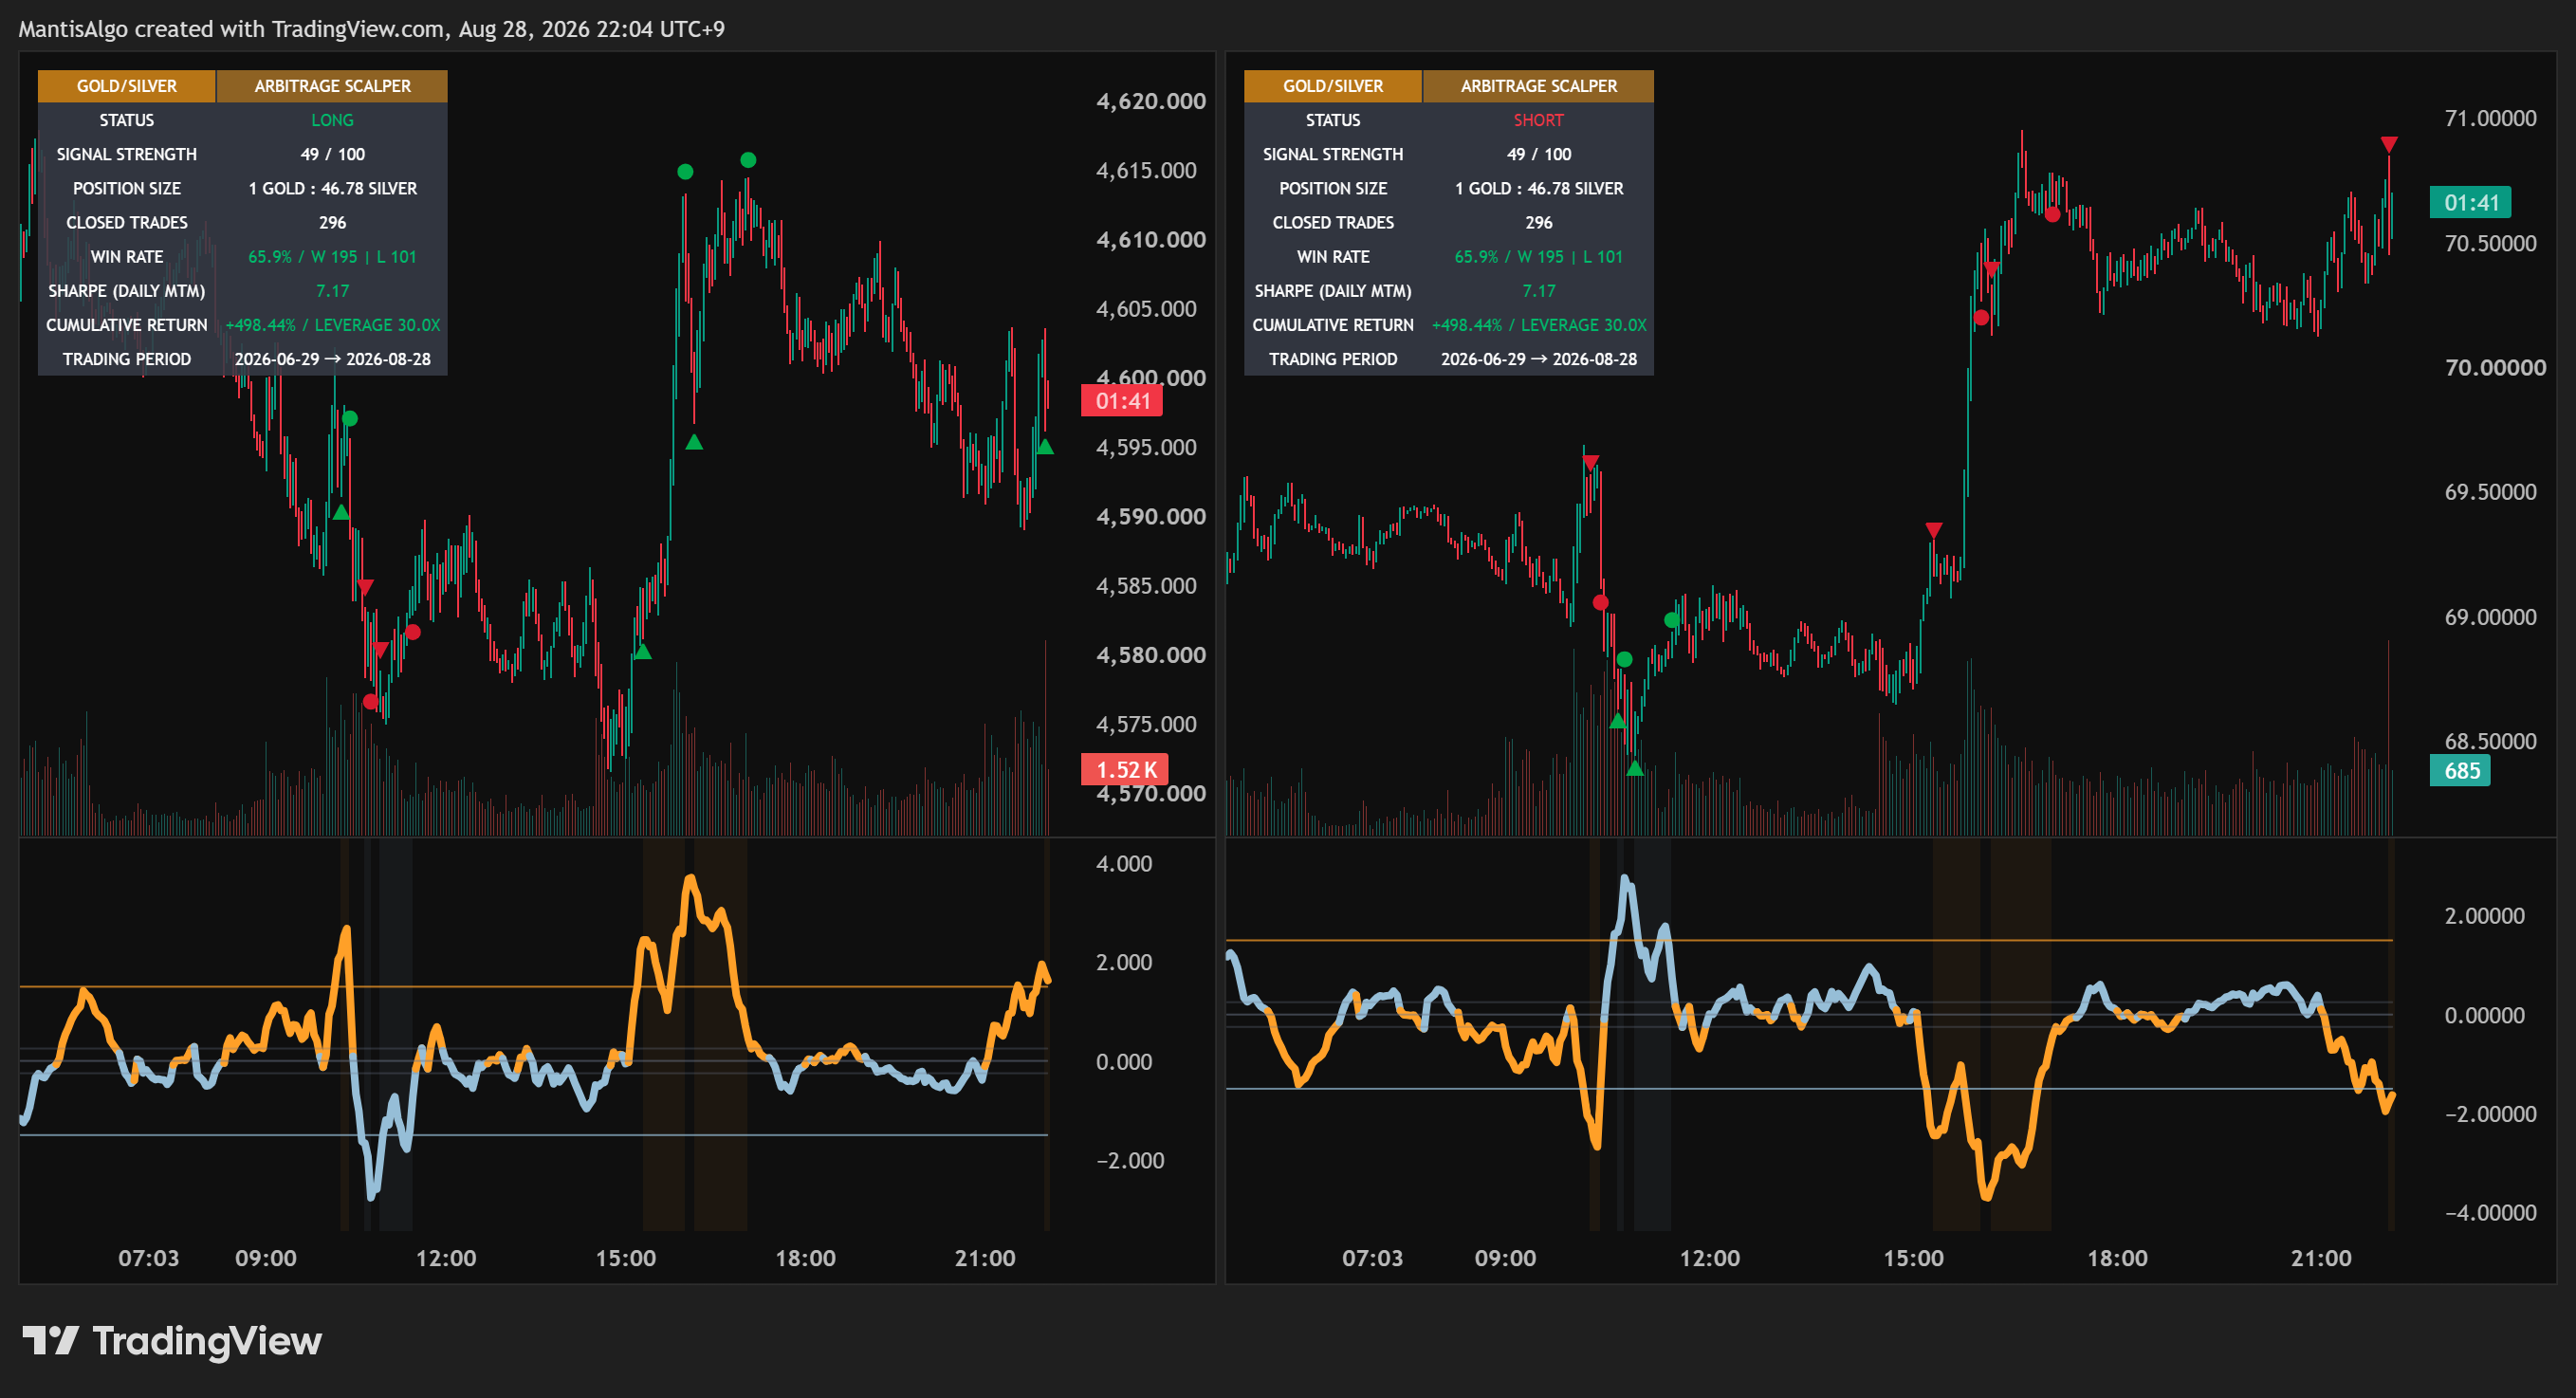Click the LONG status value in gold chart table
Screen dimensions: 2576x1398
[332, 120]
